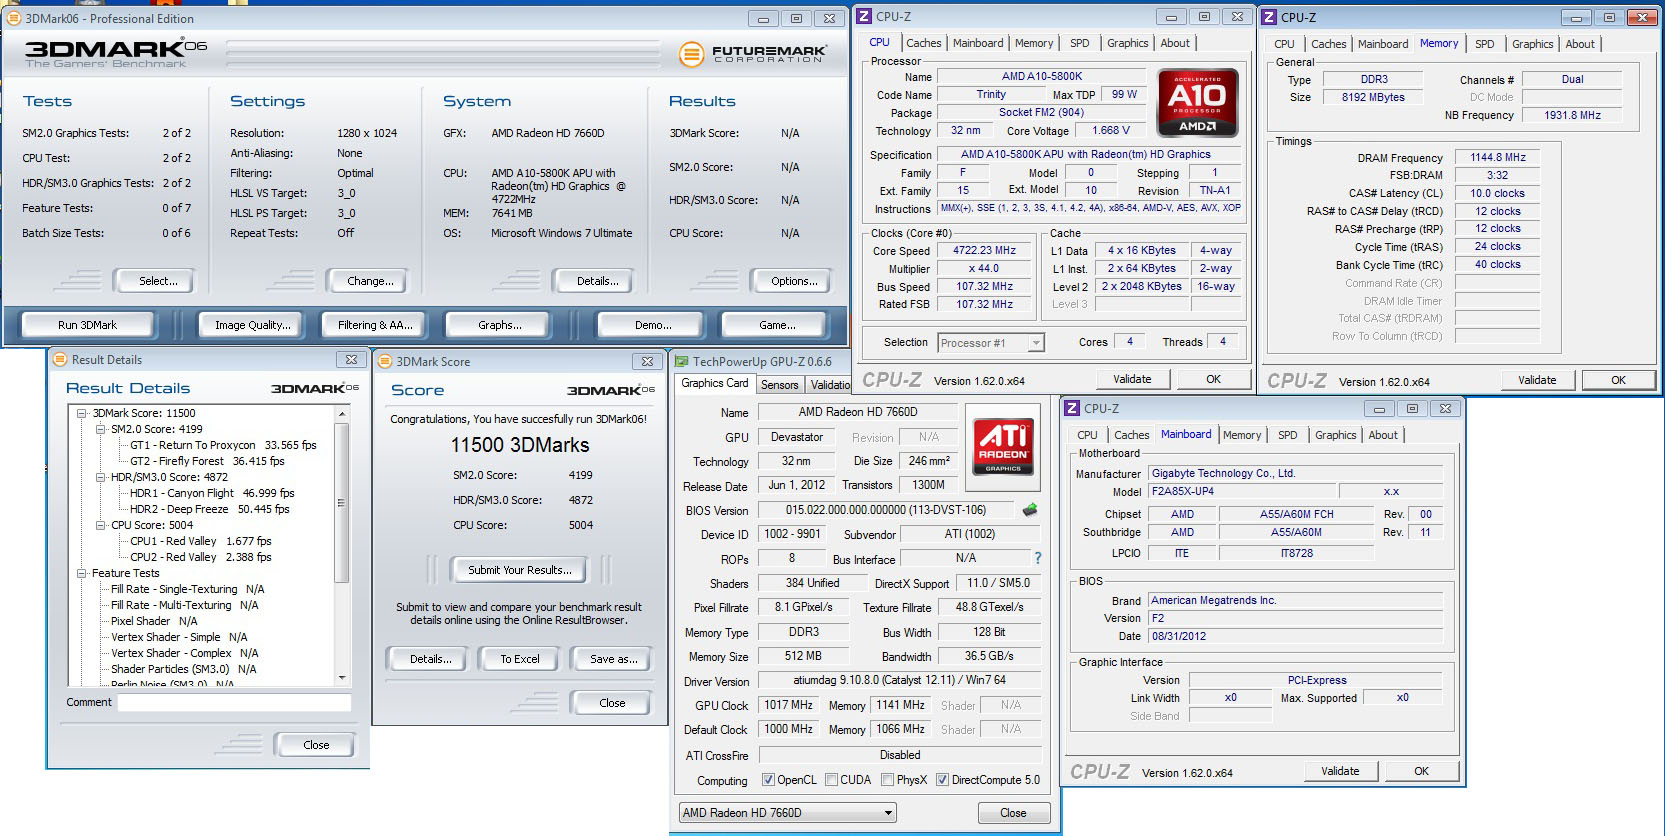Screen dimensions: 1665x836
Task: Collapse the CPU Score: 5004 node
Action: click(101, 525)
